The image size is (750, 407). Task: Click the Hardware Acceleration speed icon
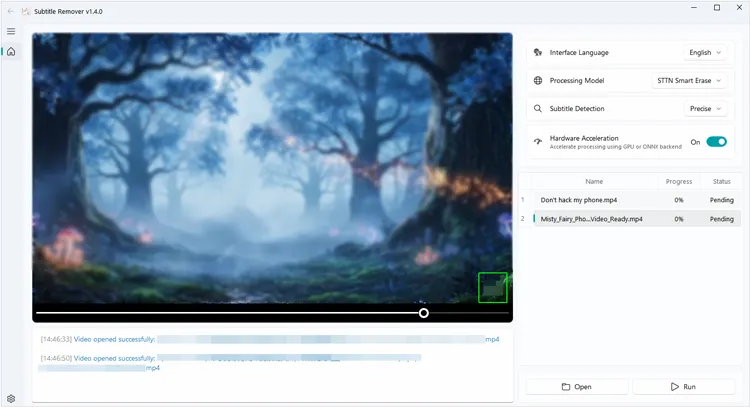pyautogui.click(x=538, y=142)
